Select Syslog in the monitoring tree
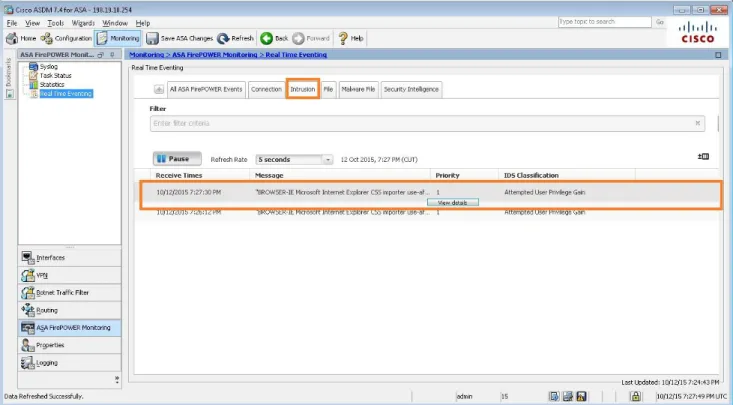Image resolution: width=733 pixels, height=405 pixels. click(49, 66)
